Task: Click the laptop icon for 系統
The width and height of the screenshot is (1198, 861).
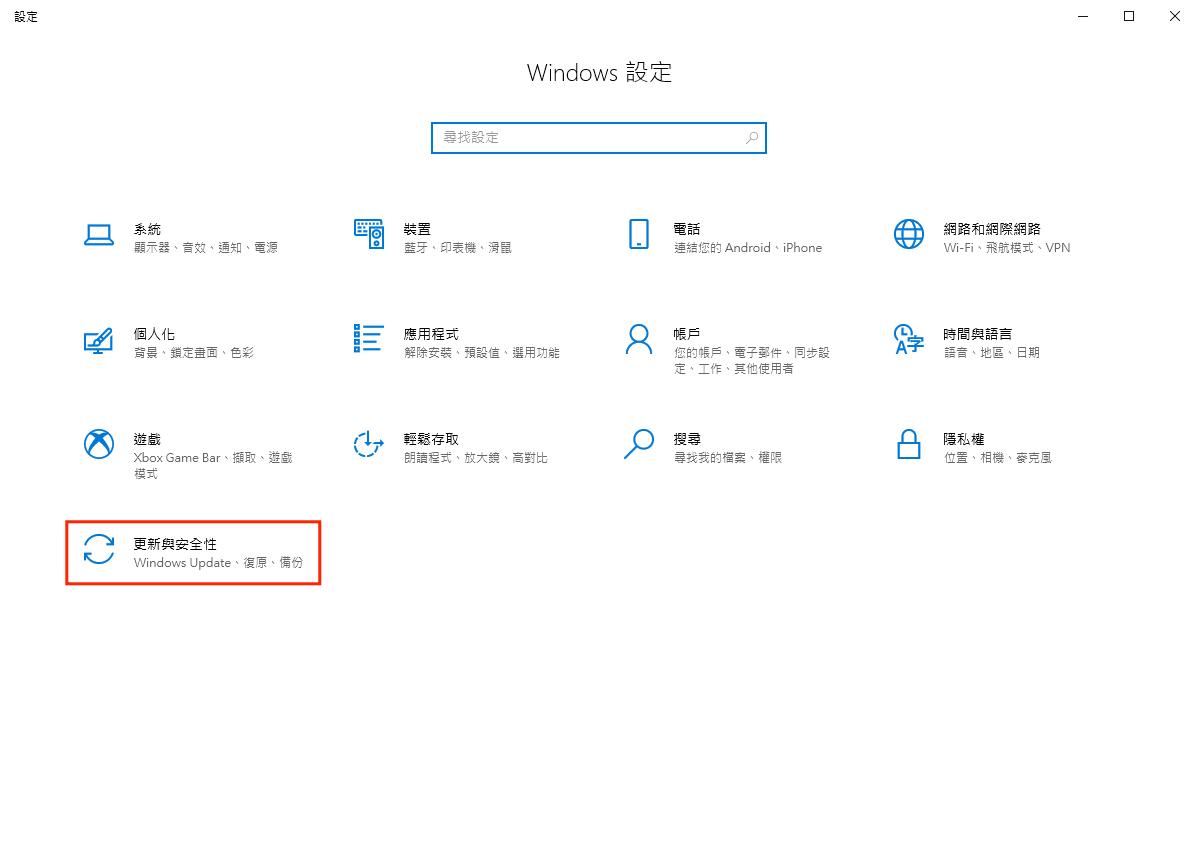Action: click(98, 235)
